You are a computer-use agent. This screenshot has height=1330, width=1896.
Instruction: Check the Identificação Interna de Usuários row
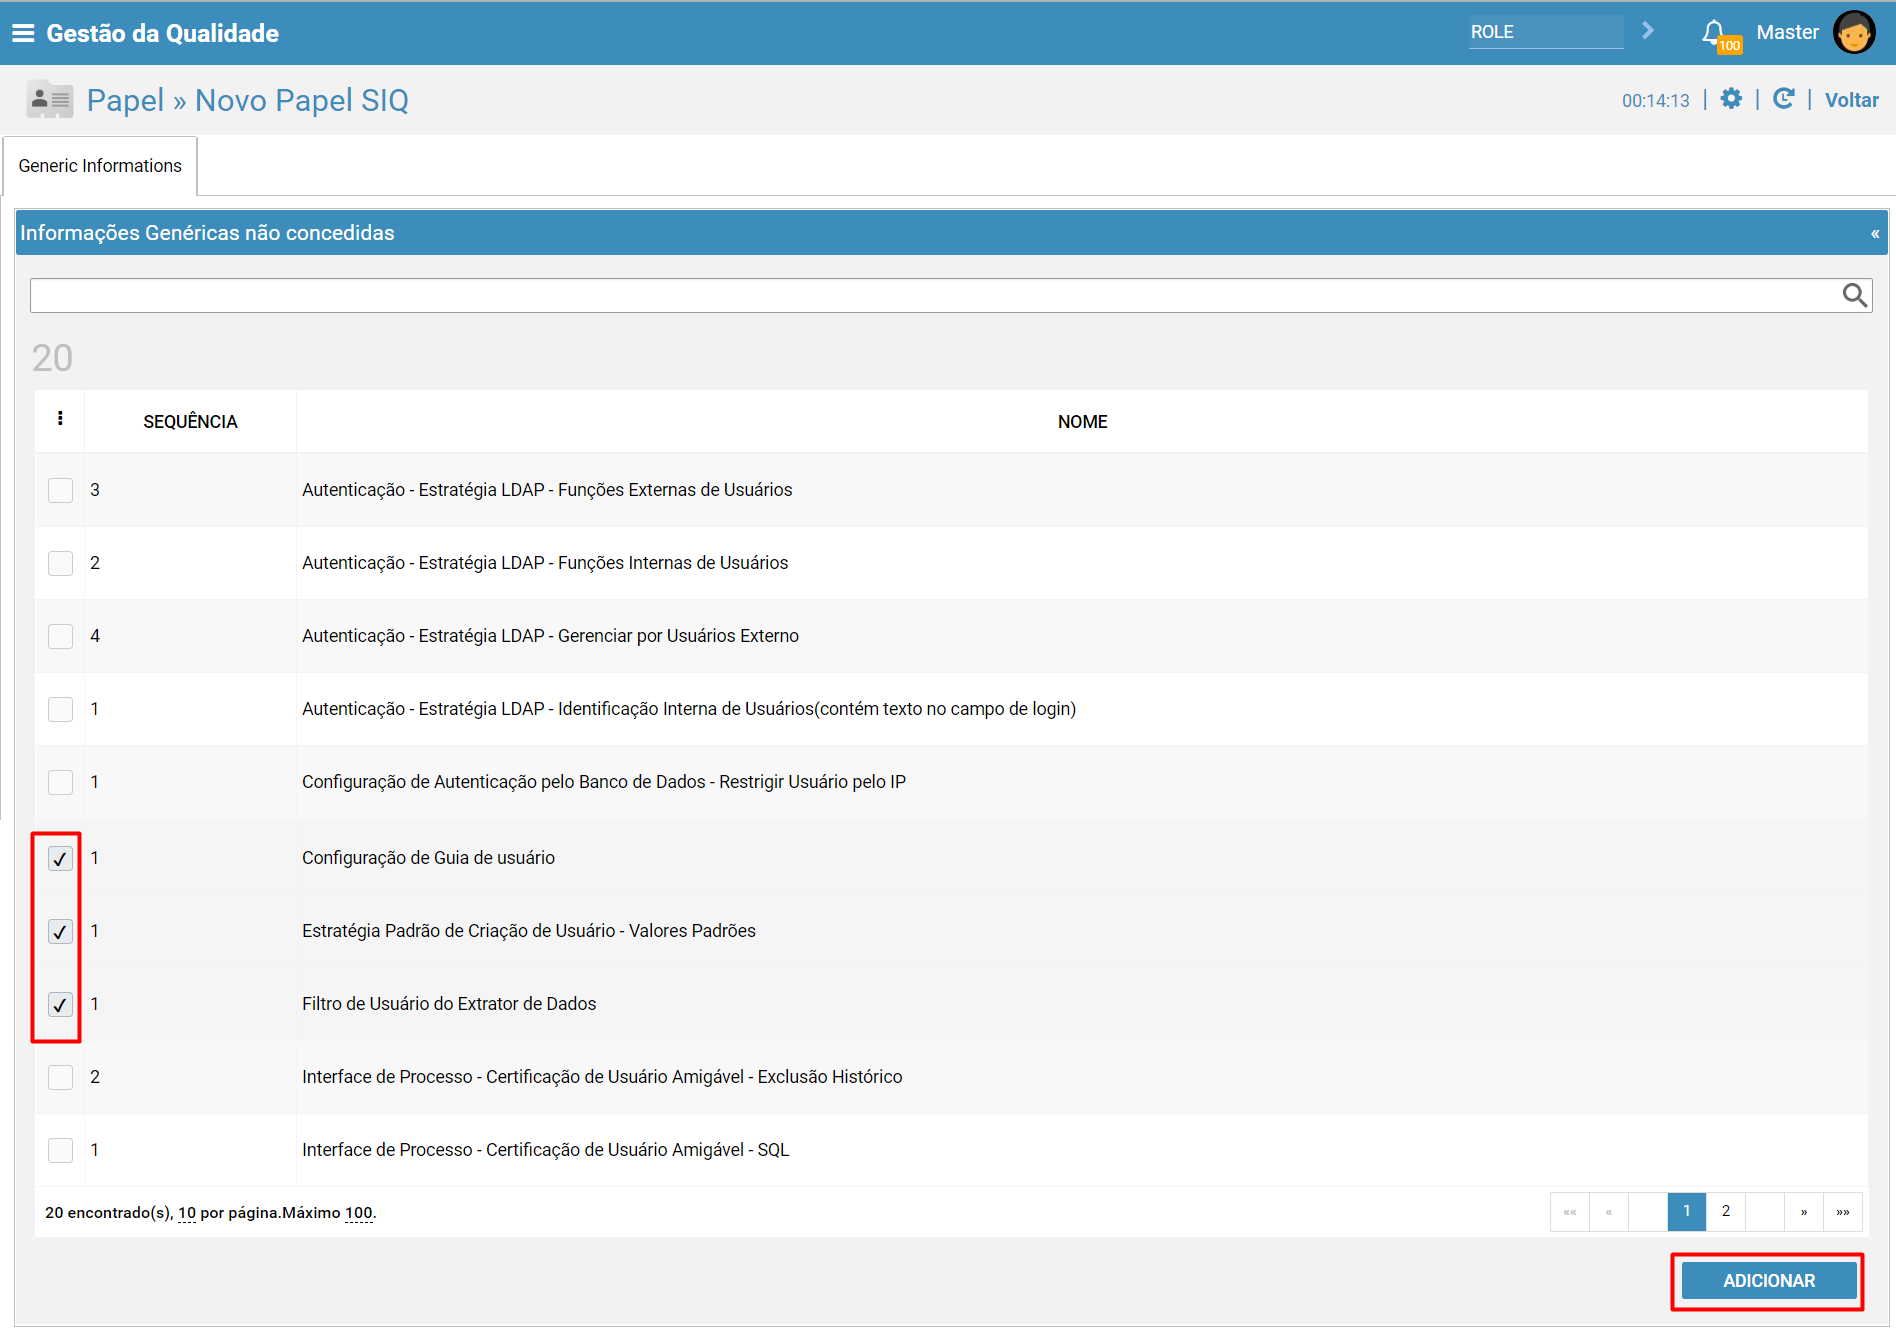61,709
